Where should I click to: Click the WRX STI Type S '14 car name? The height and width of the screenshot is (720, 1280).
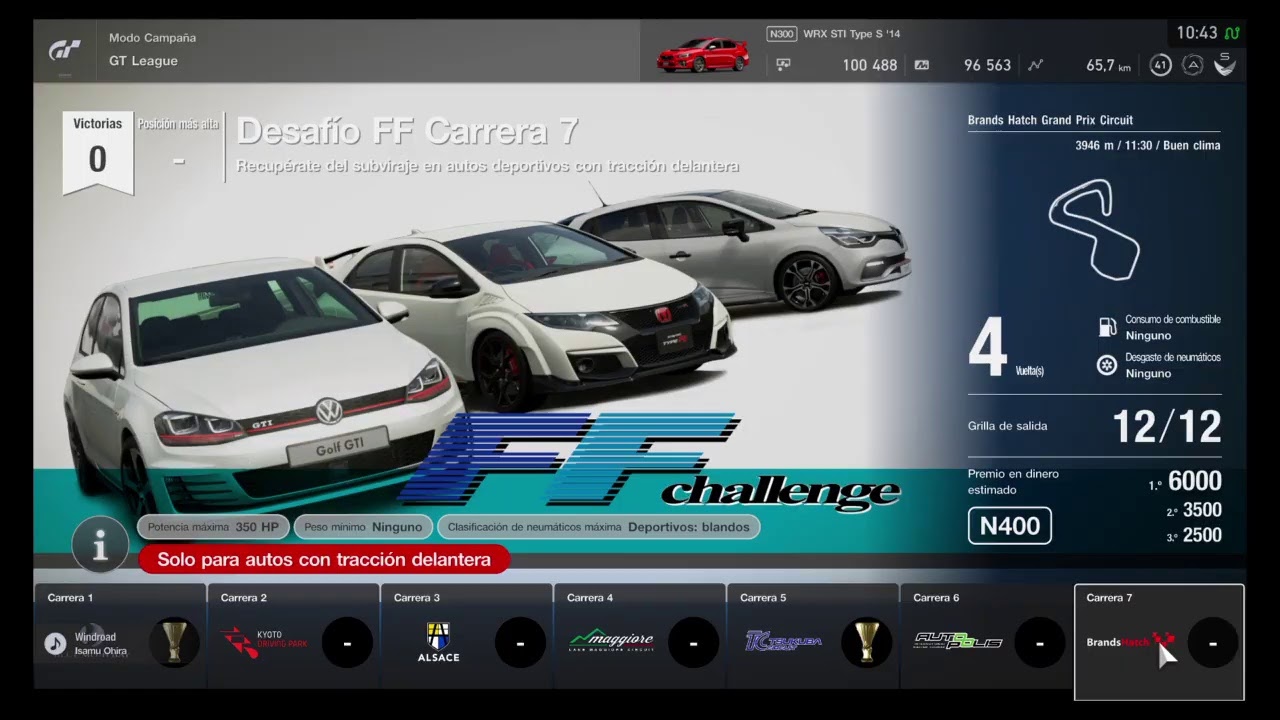tap(852, 34)
